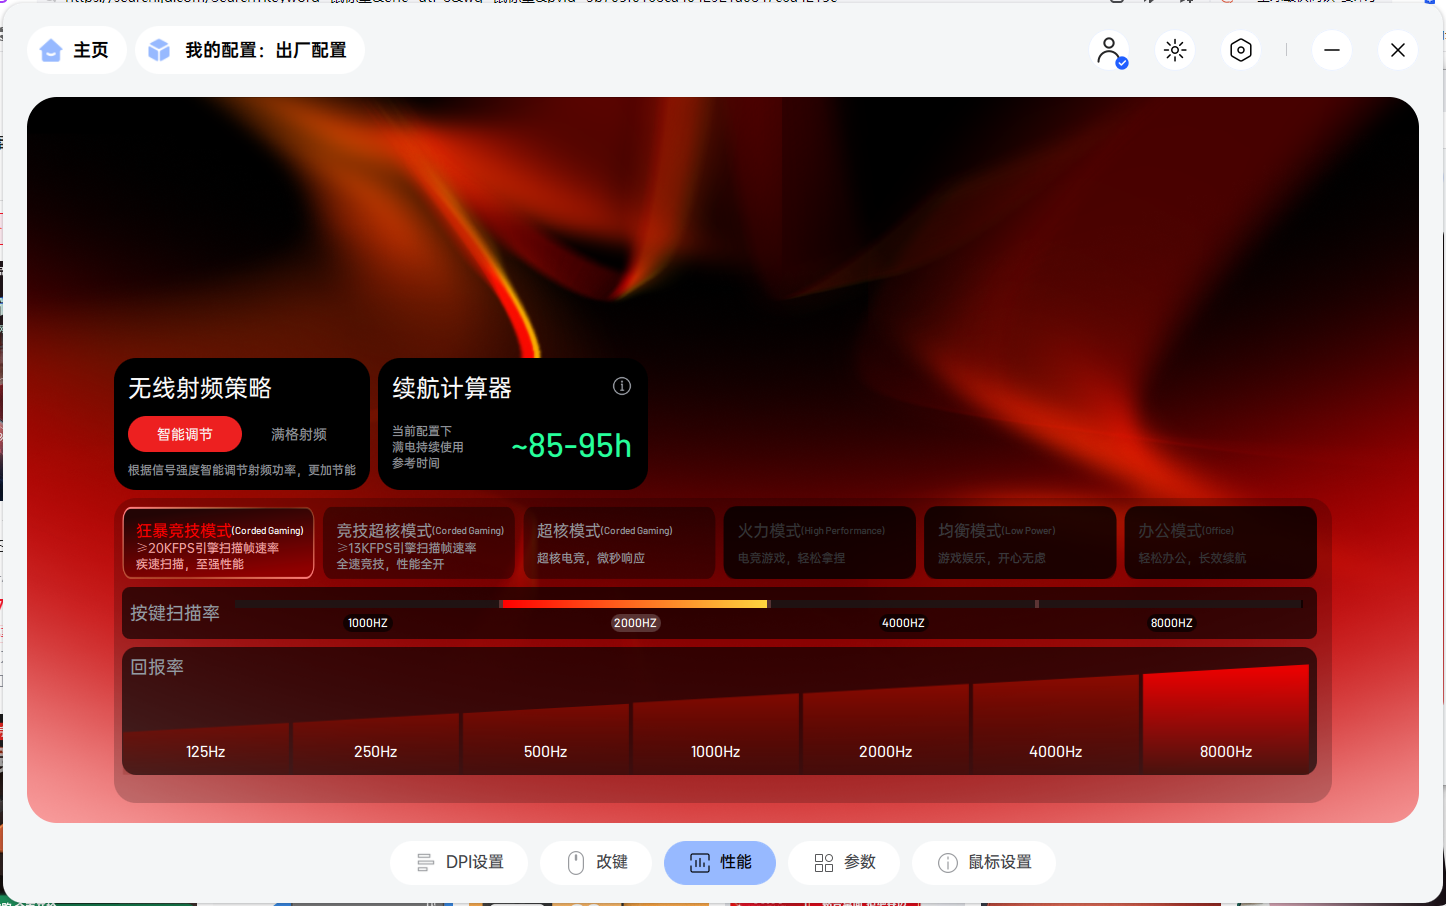Switch to the 改键 tab

[x=596, y=863]
